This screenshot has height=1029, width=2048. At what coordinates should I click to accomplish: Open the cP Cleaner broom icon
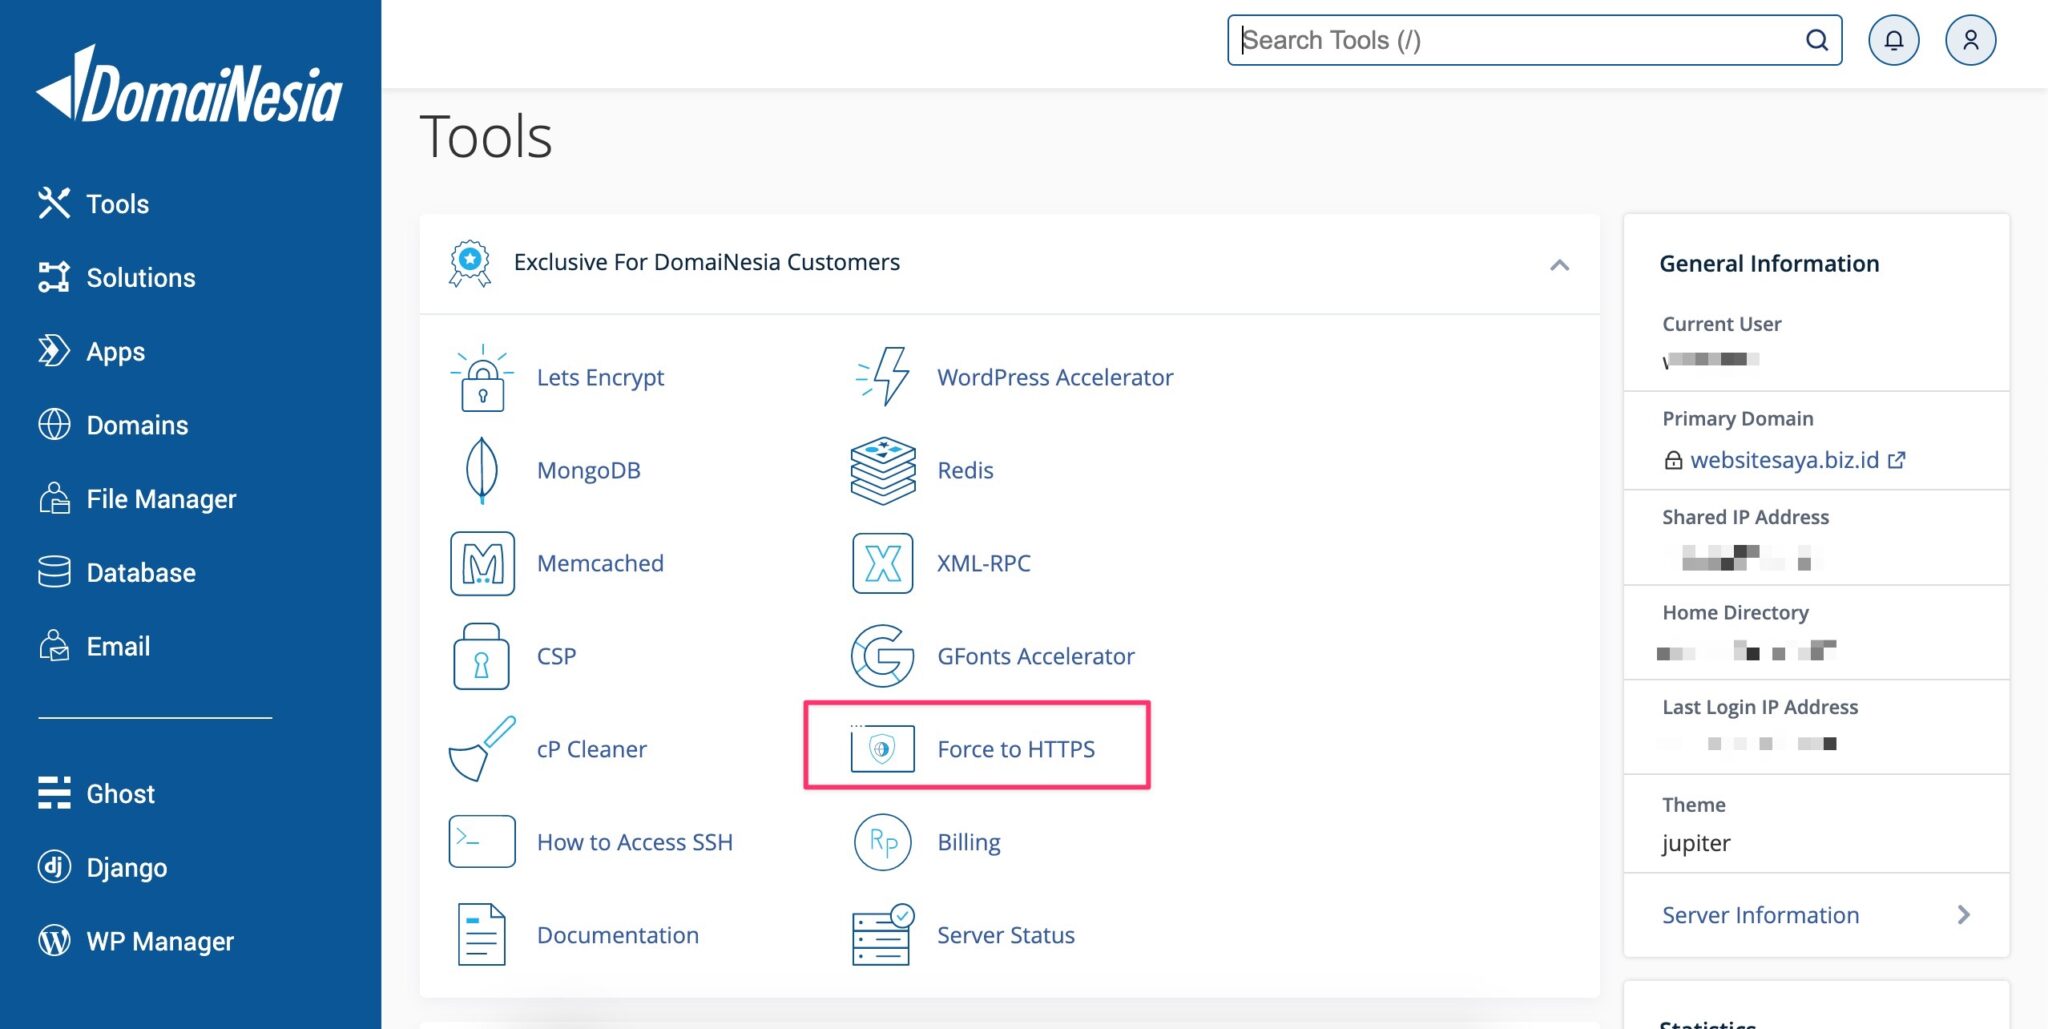[x=482, y=749]
